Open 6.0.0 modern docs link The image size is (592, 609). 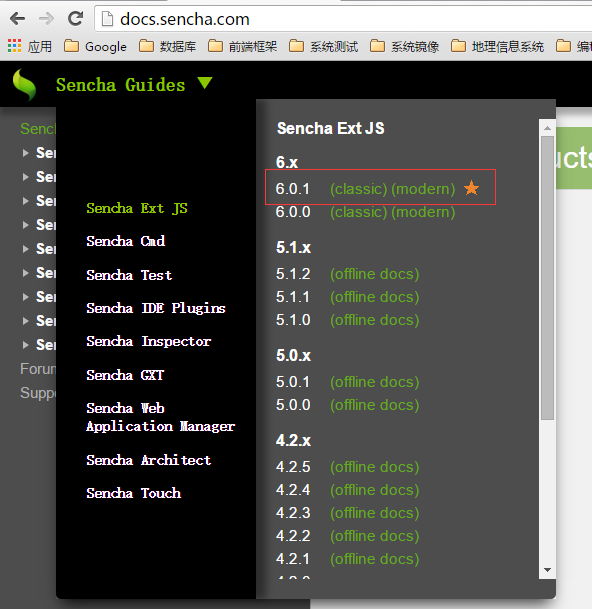tap(423, 212)
